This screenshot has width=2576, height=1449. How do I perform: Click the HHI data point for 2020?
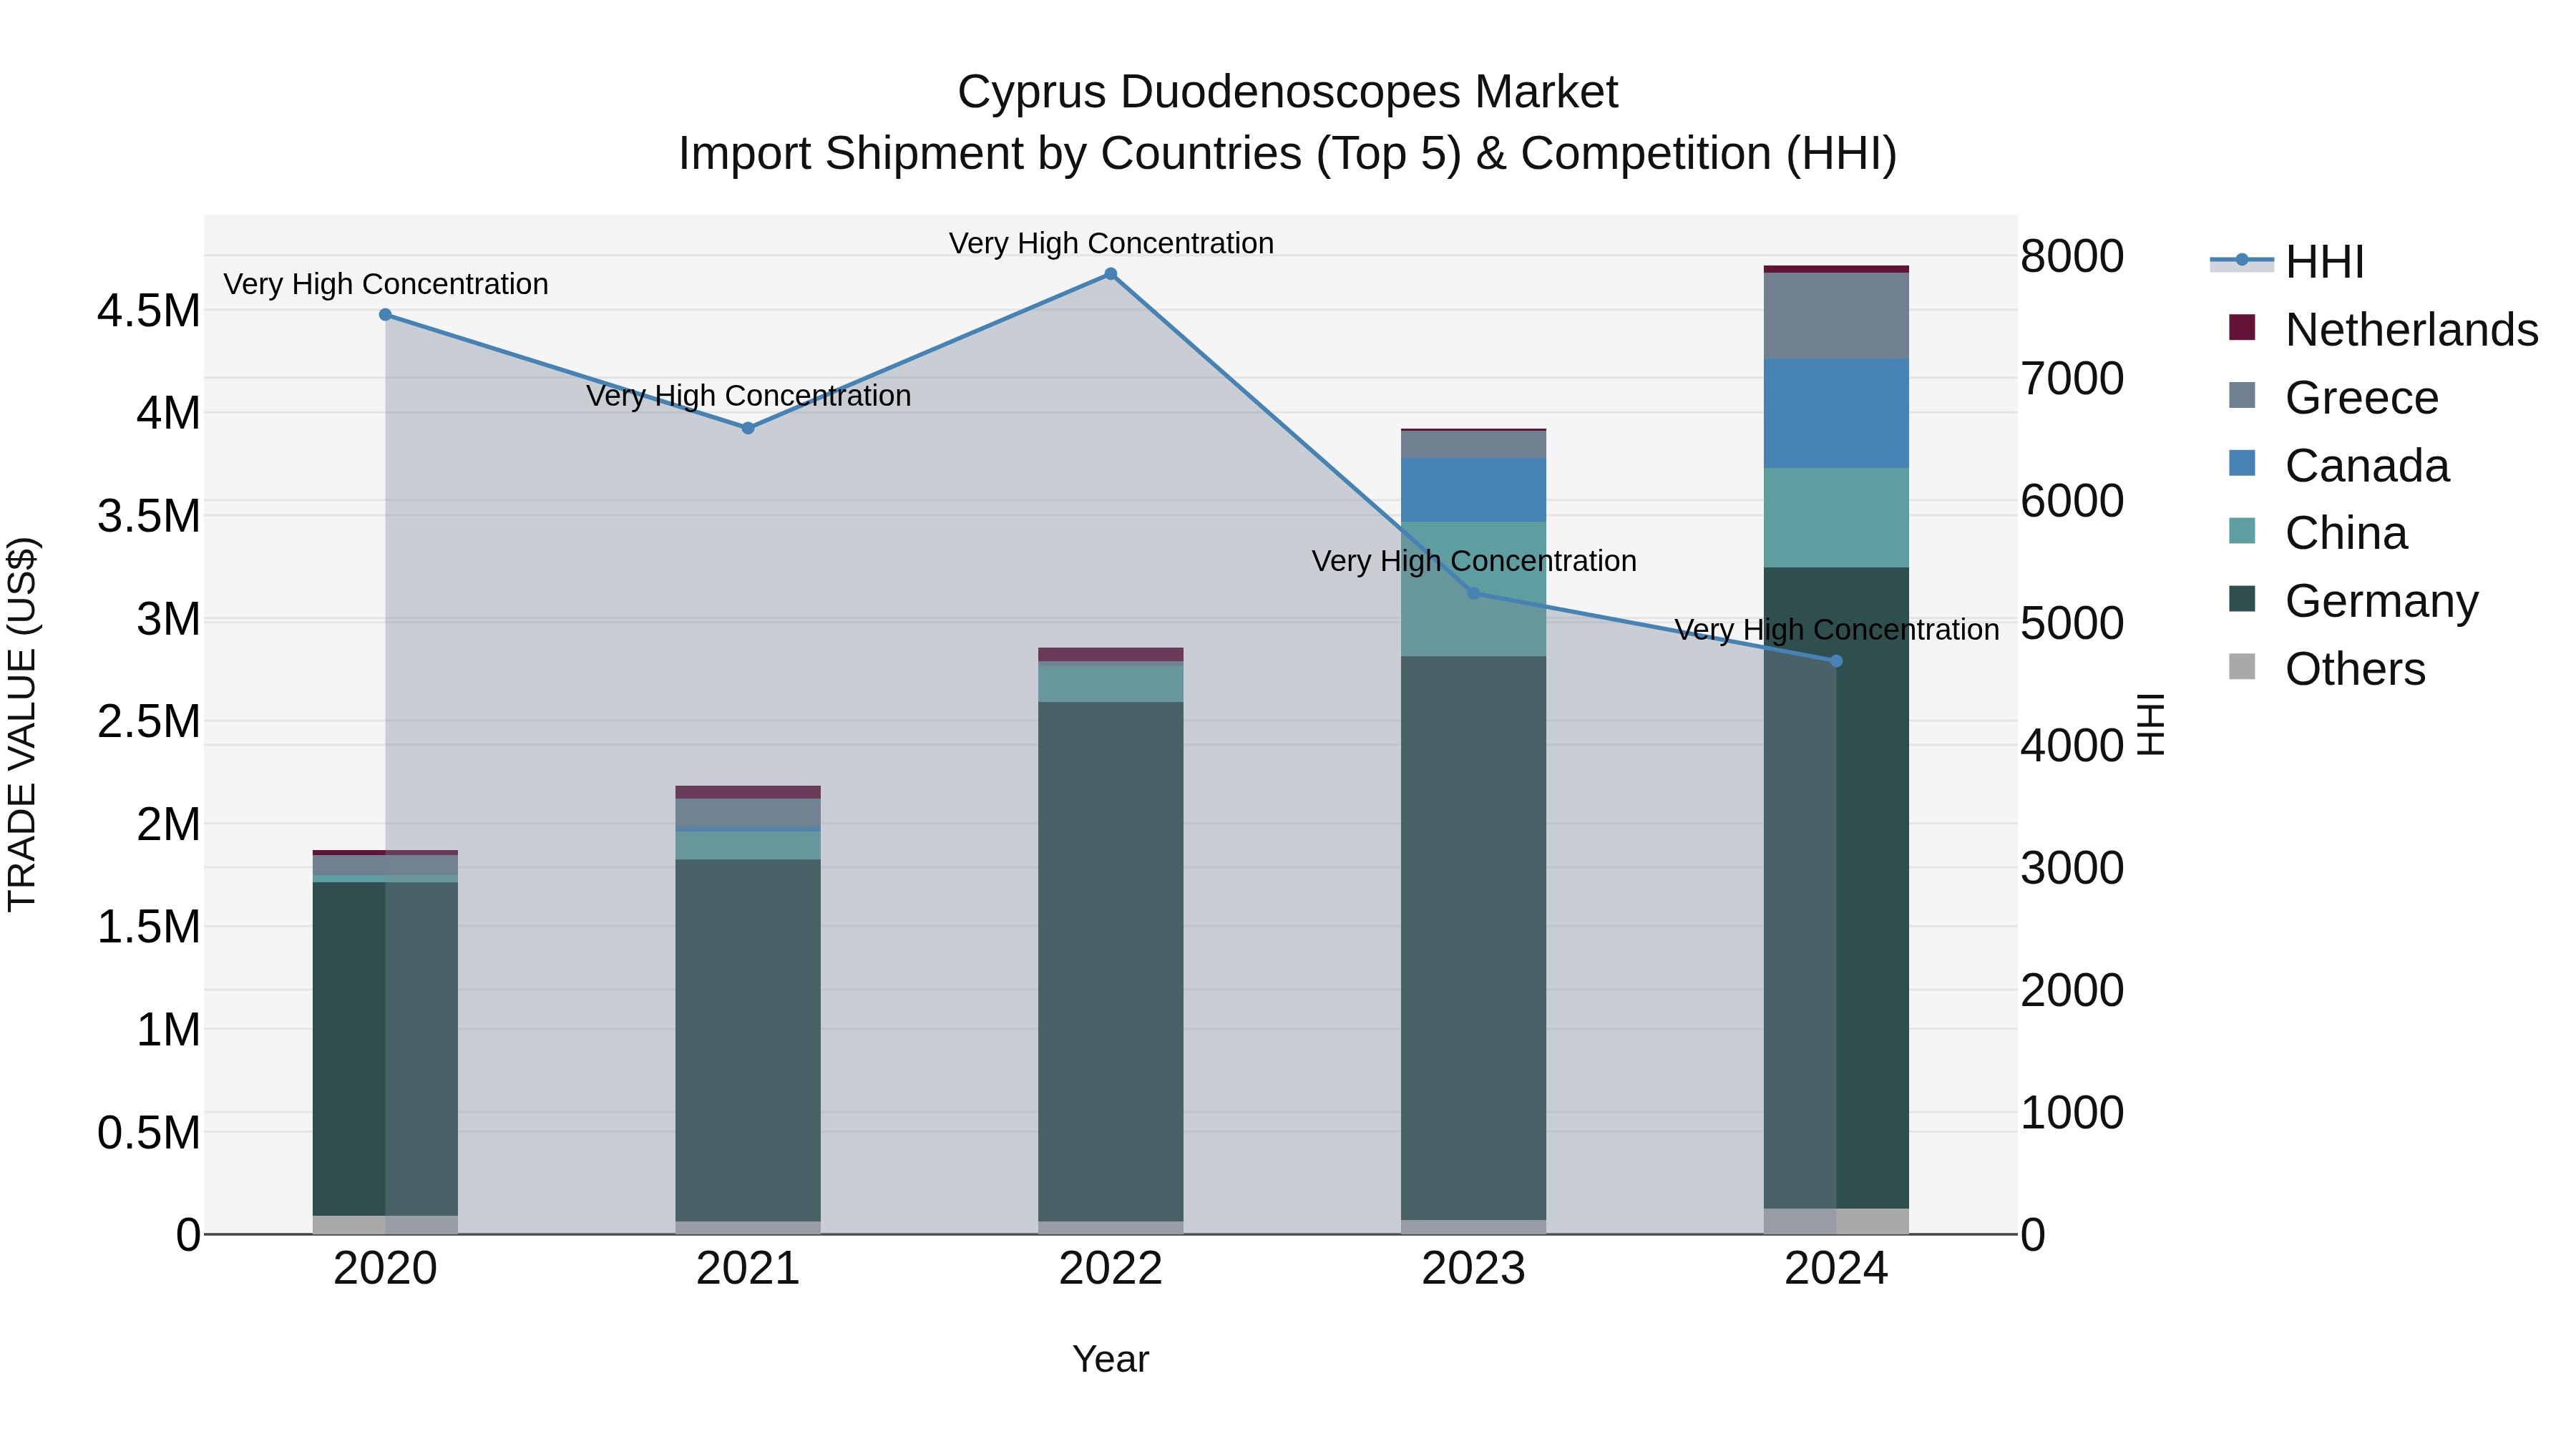pyautogui.click(x=385, y=315)
